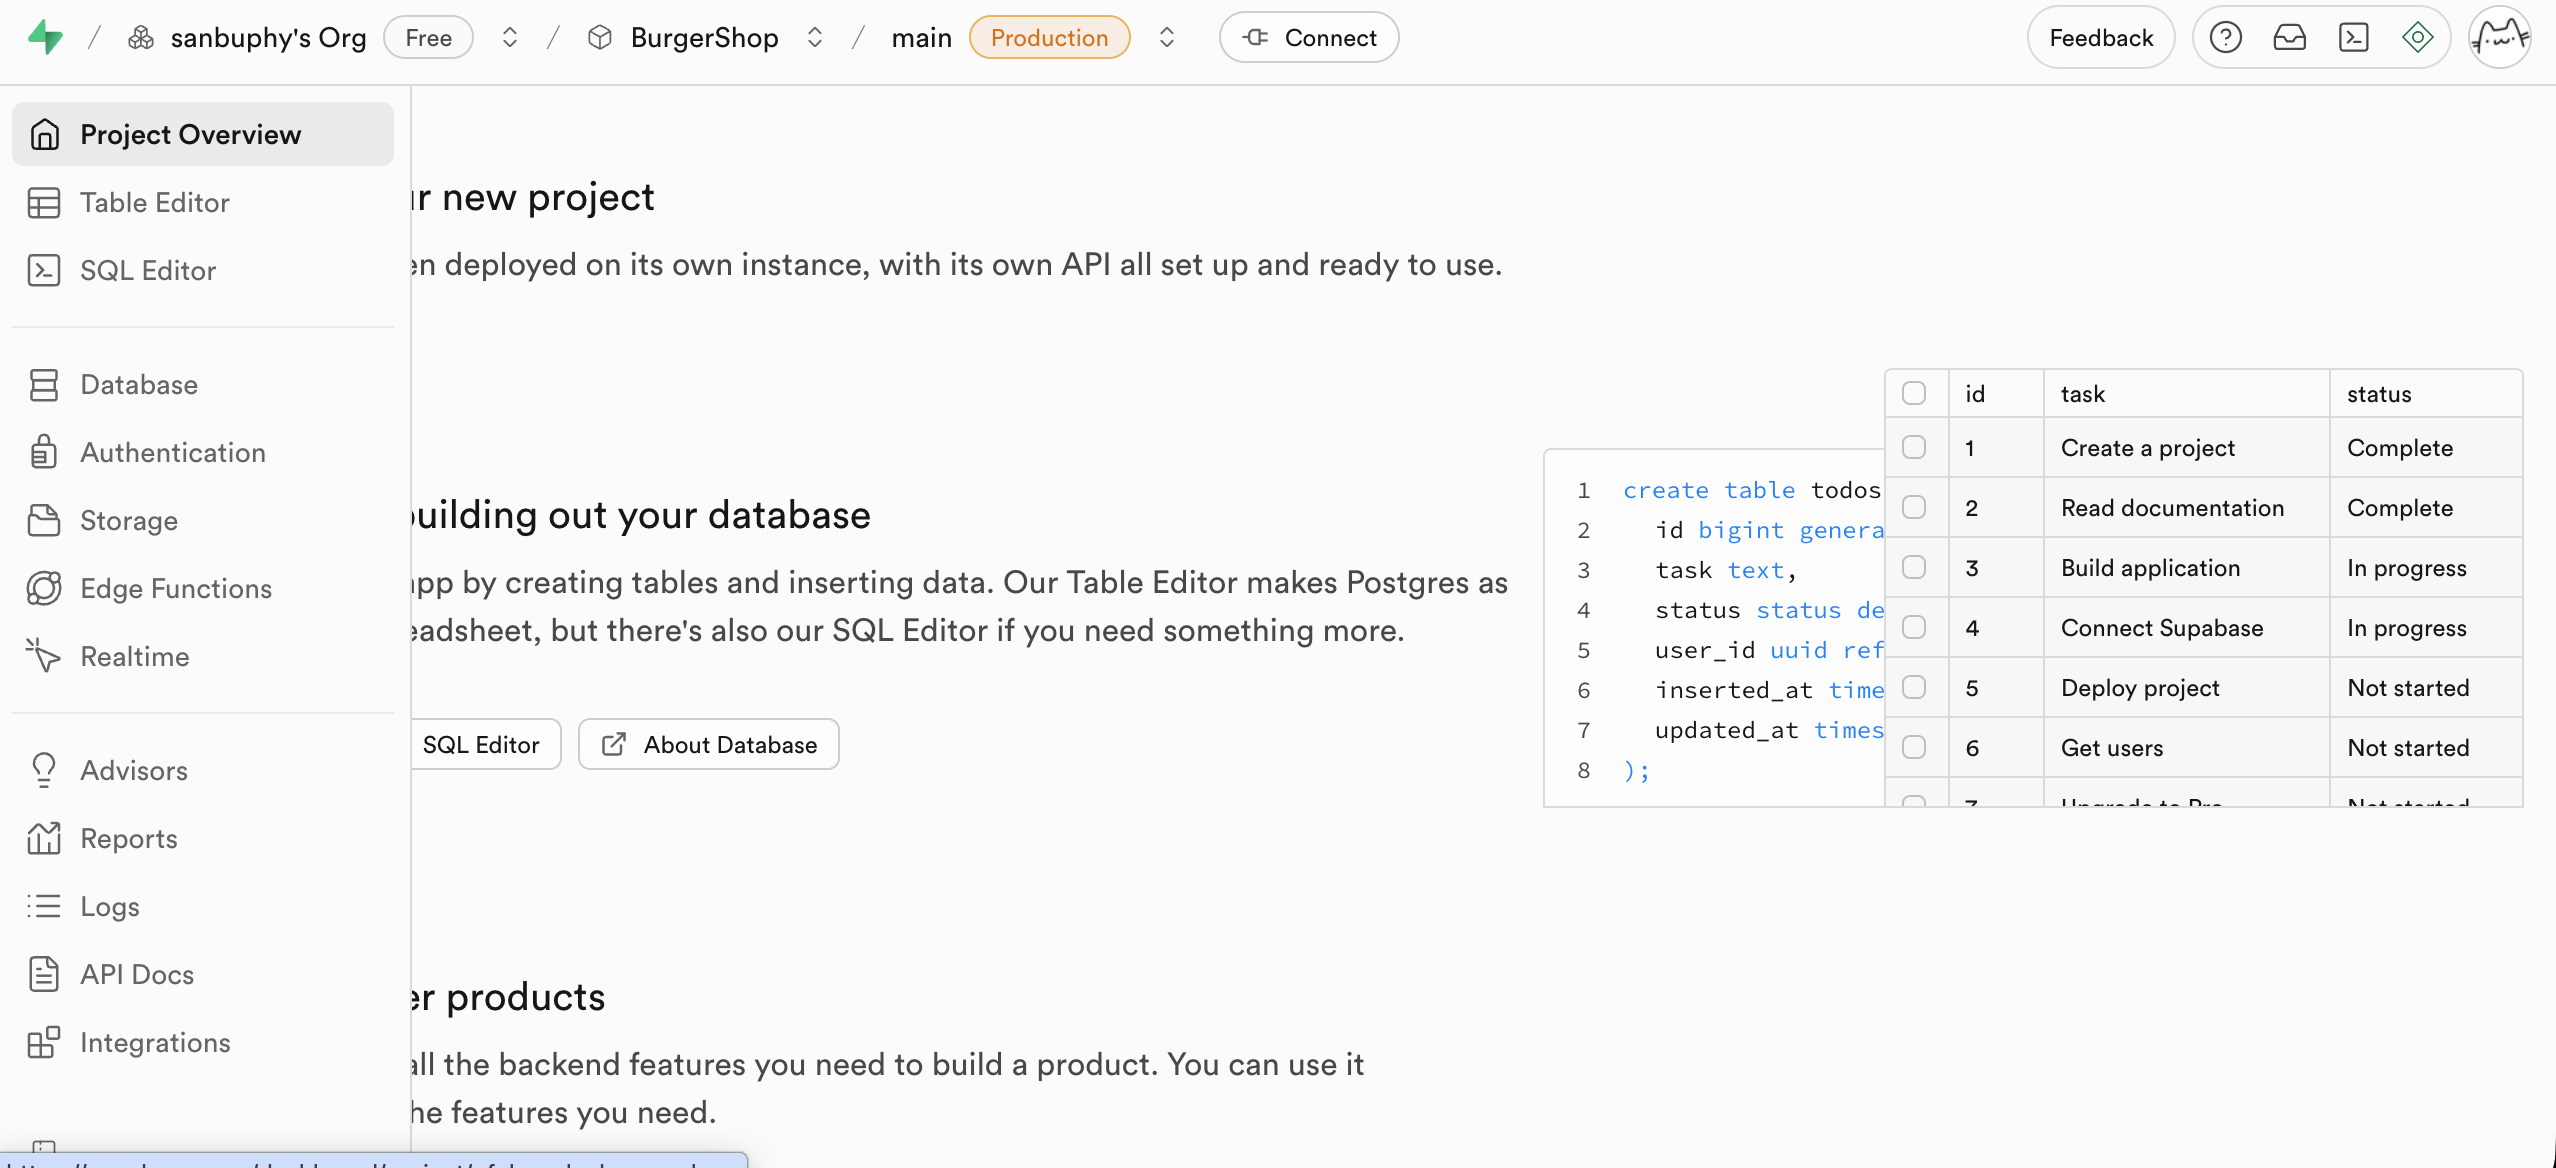Screen dimensions: 2556x1168
Task: Open the inline SQL terminal icon
Action: tap(2353, 38)
